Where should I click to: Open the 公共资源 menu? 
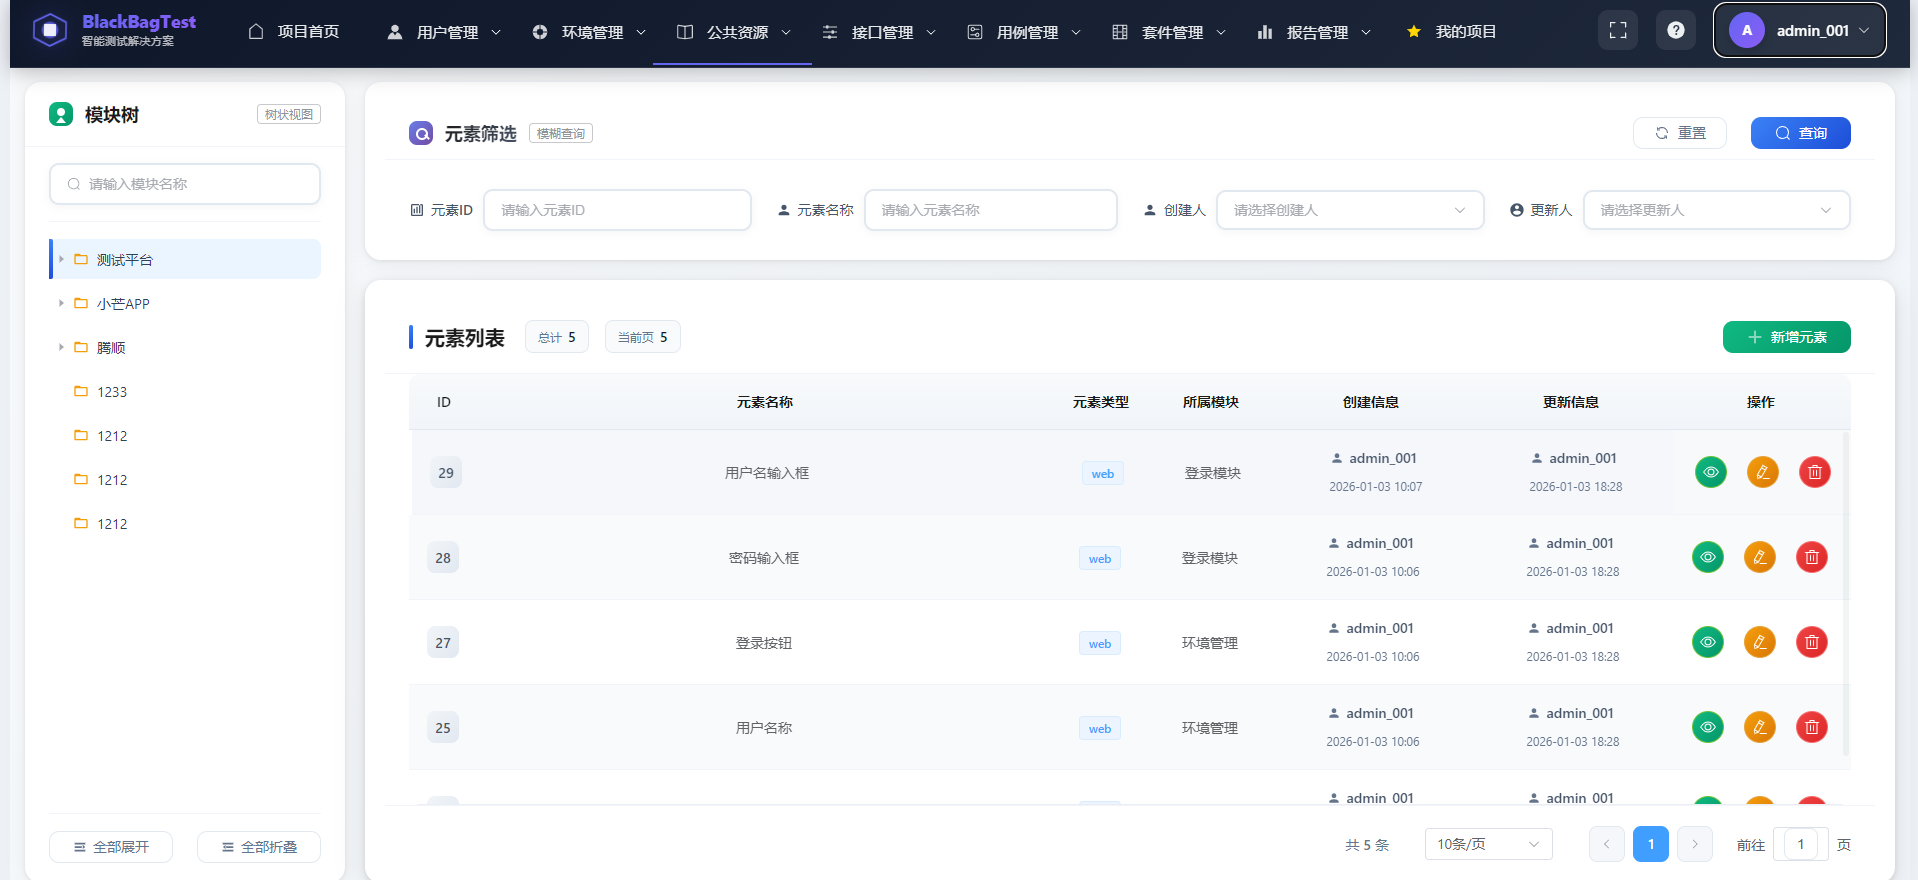(734, 32)
